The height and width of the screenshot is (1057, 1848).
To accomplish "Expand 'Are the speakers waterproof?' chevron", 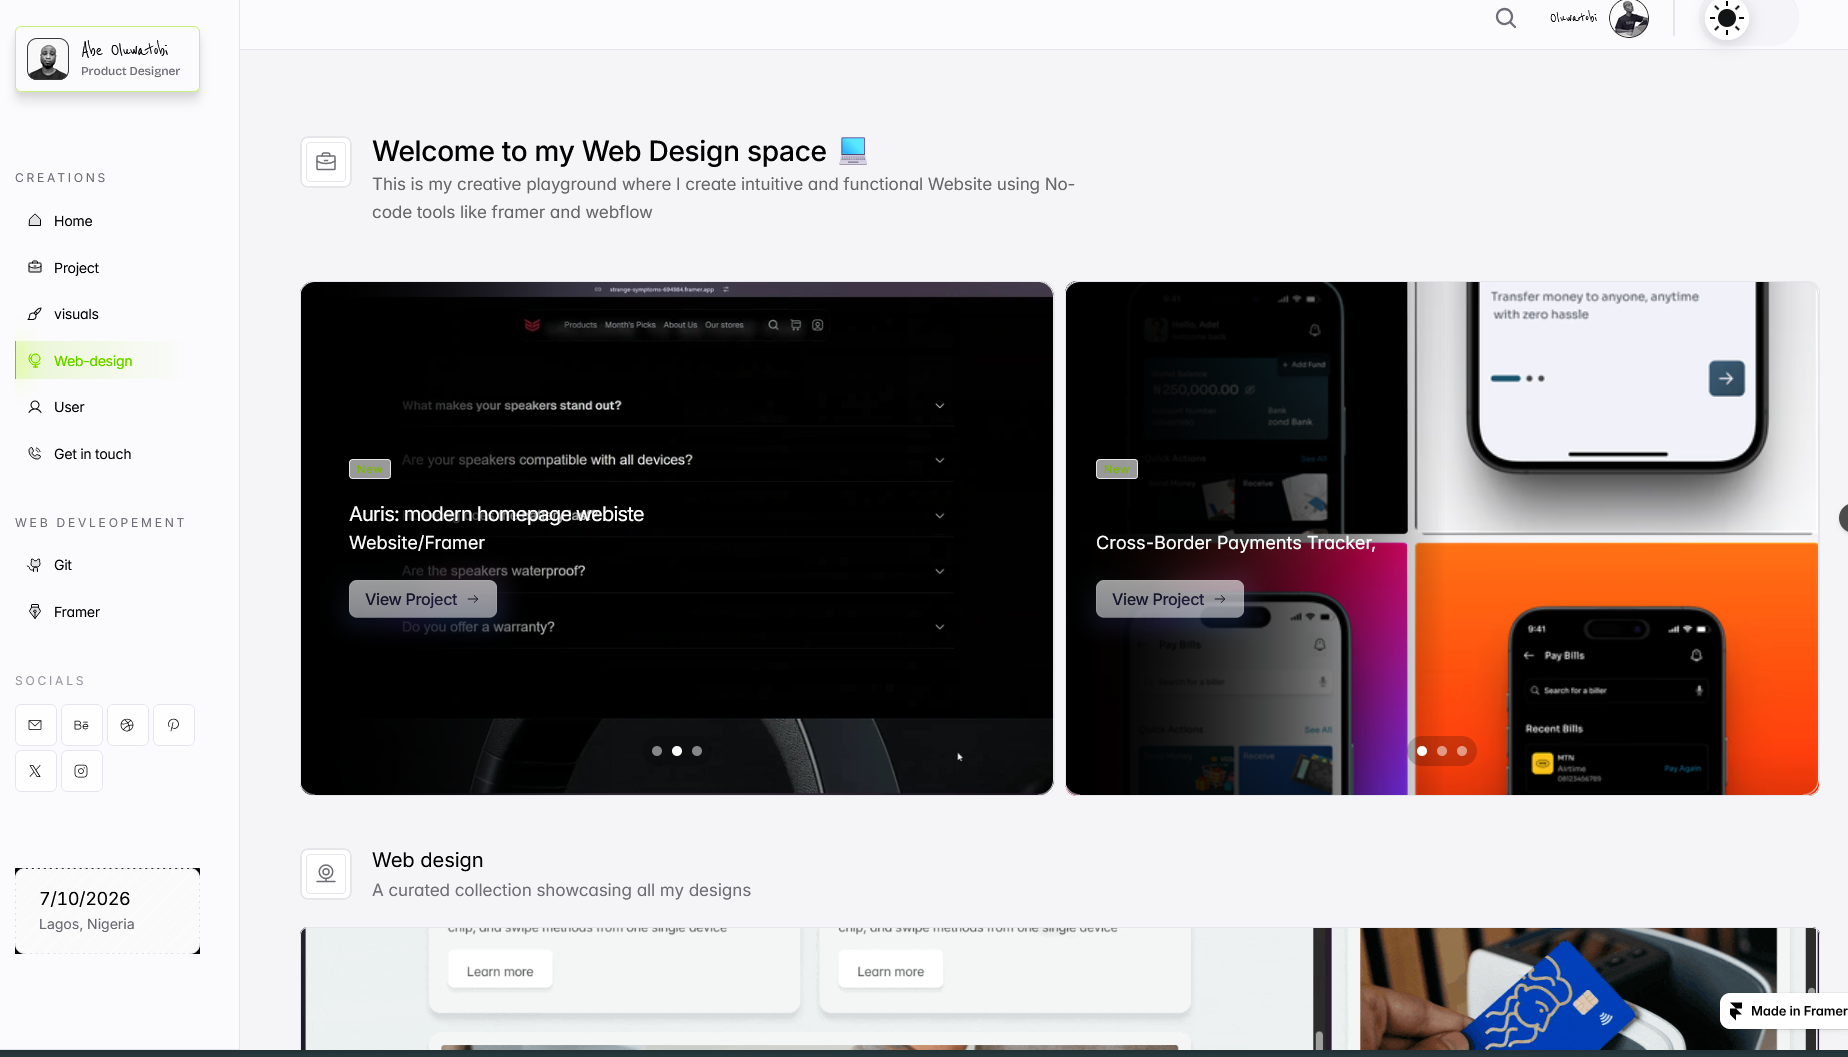I will coord(940,571).
